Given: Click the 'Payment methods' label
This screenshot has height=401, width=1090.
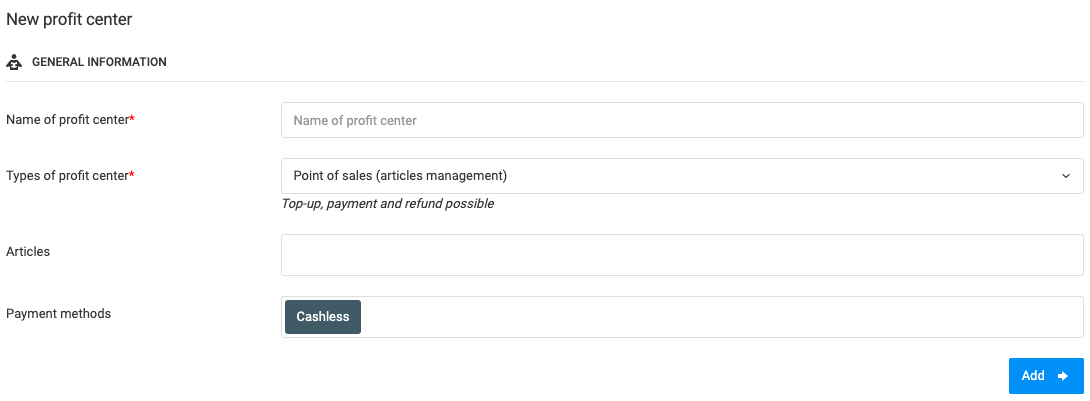Looking at the screenshot, I should tap(58, 313).
